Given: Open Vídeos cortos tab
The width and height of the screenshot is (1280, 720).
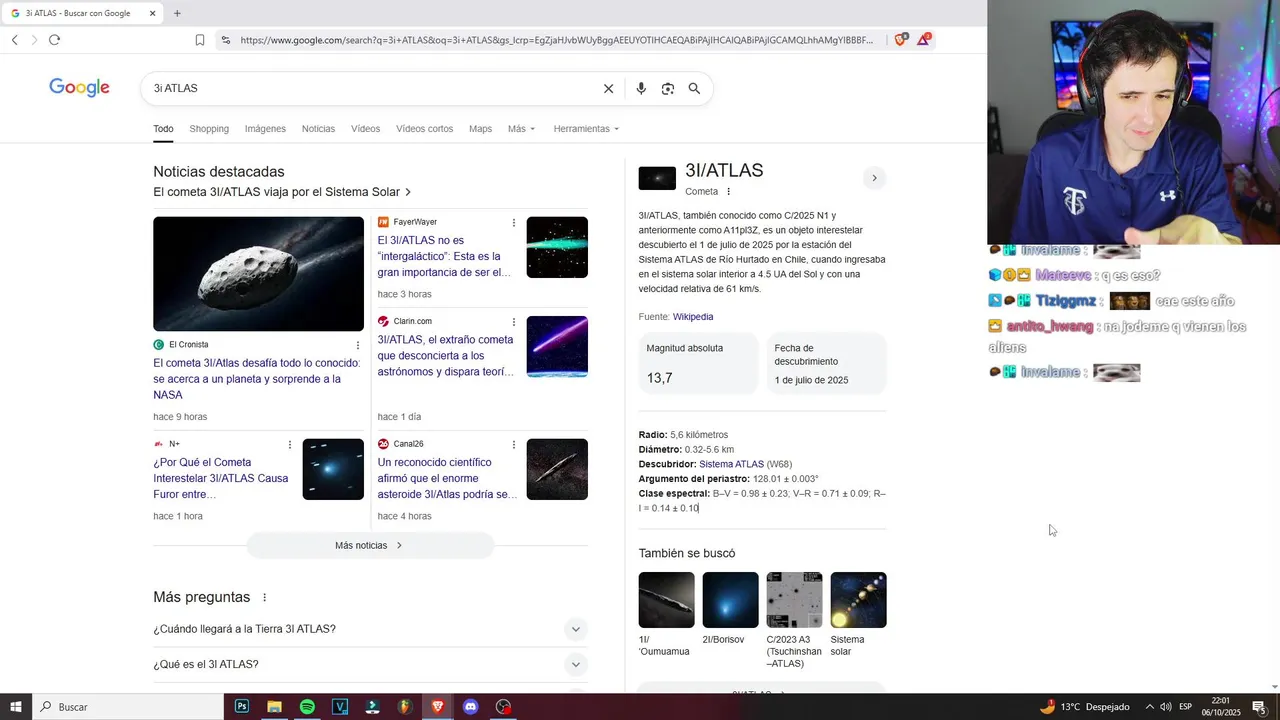Looking at the screenshot, I should pos(424,129).
